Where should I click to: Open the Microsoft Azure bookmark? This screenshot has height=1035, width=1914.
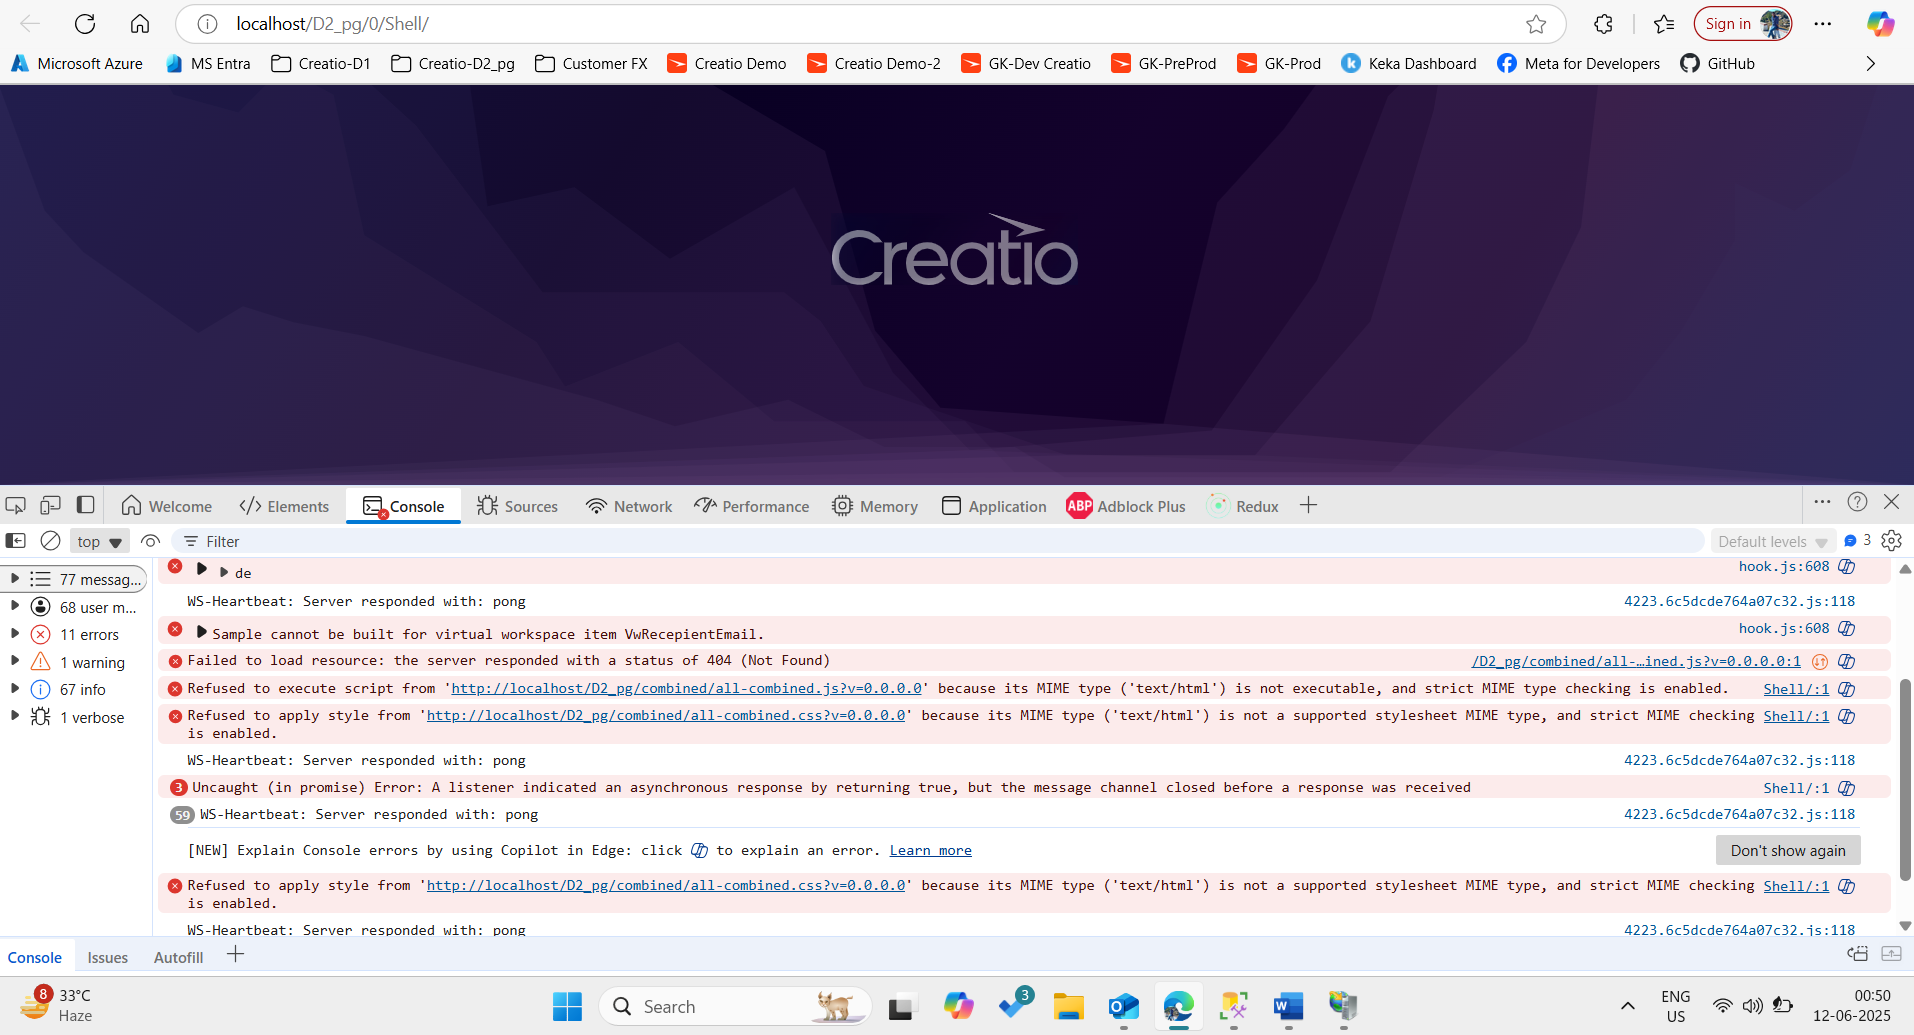pos(77,64)
